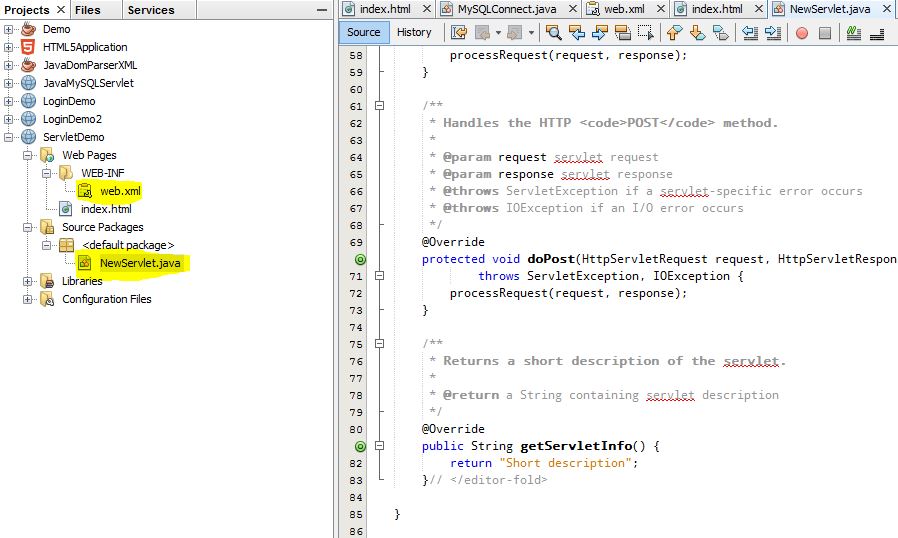The image size is (898, 538).
Task: Collapse the doPost Javadoc comment fold
Action: pos(379,106)
